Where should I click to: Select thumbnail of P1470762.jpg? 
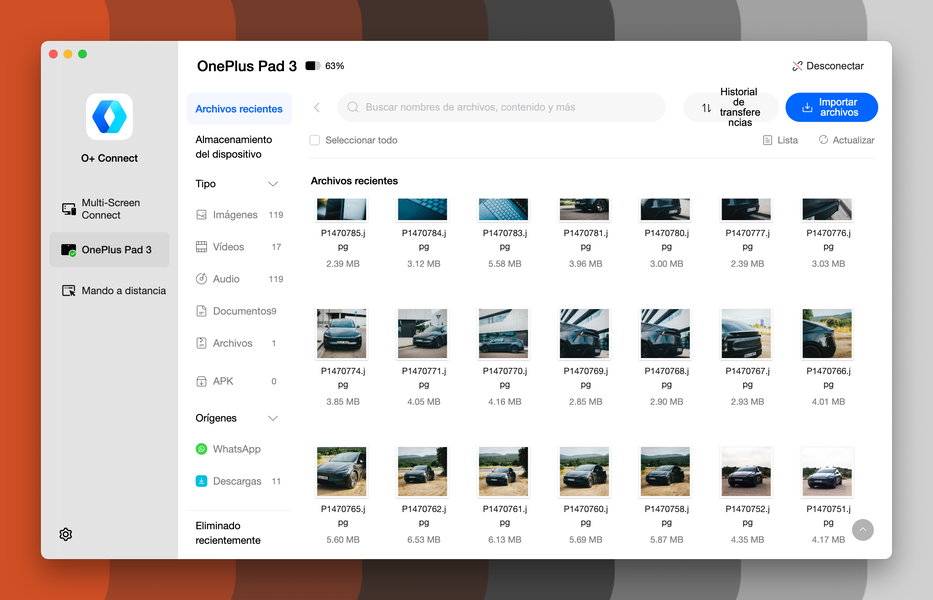click(x=422, y=472)
